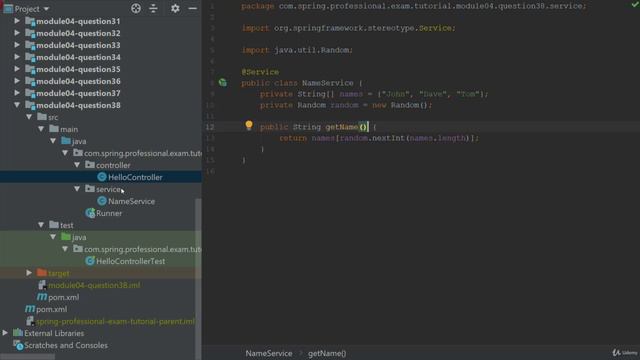The image size is (640, 360).
Task: Click line number 12 in gutter
Action: pyautogui.click(x=210, y=127)
